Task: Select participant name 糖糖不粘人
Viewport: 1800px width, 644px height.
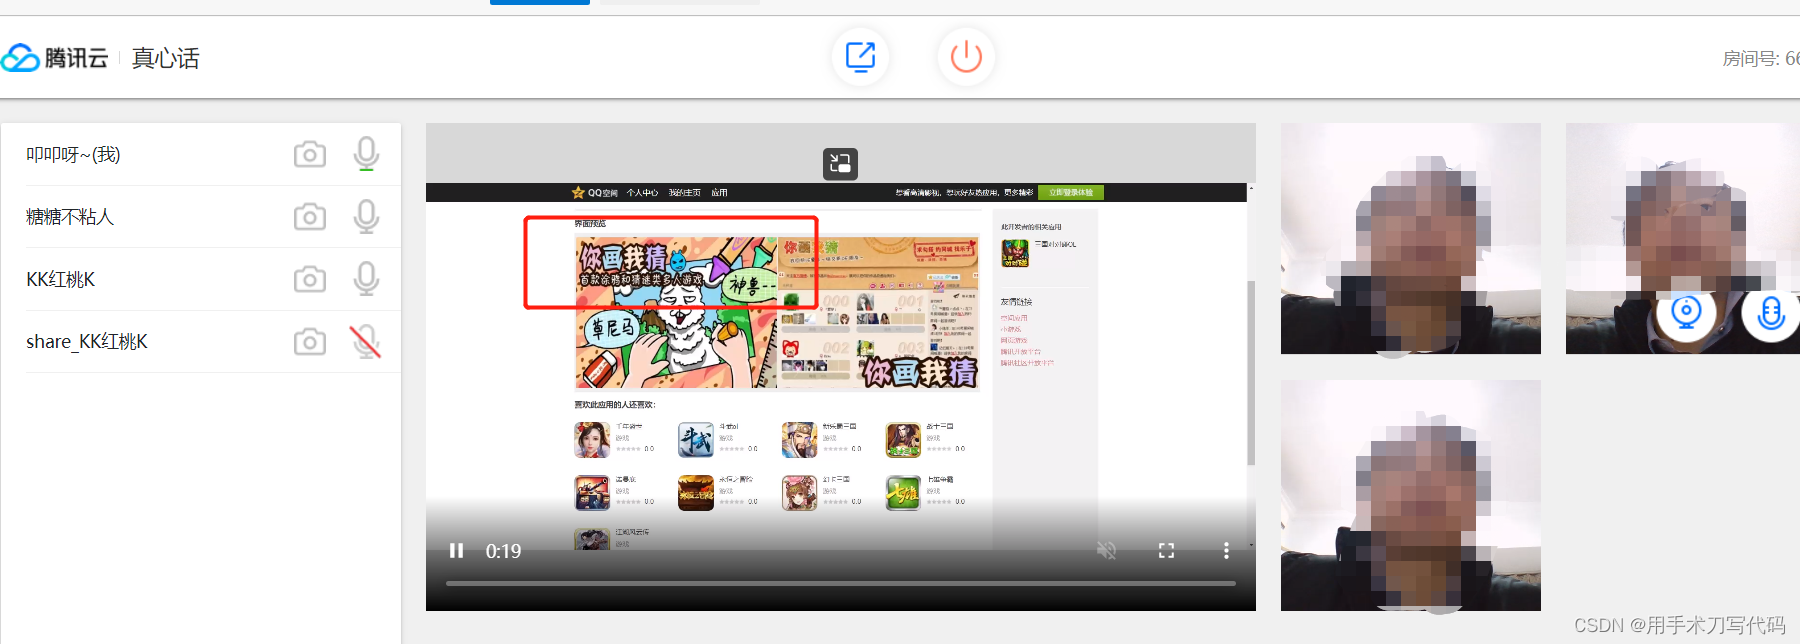Action: pyautogui.click(x=70, y=217)
